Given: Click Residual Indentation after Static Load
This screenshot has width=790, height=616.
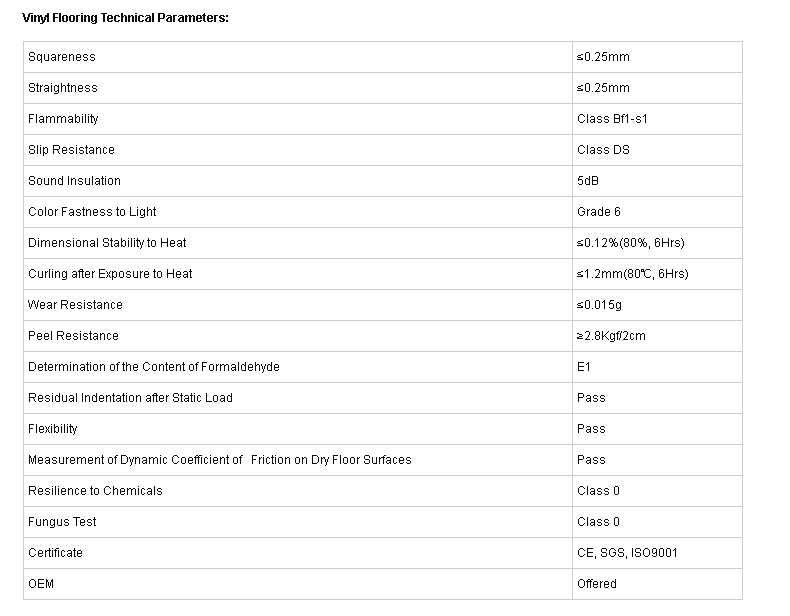Looking at the screenshot, I should coord(130,398).
